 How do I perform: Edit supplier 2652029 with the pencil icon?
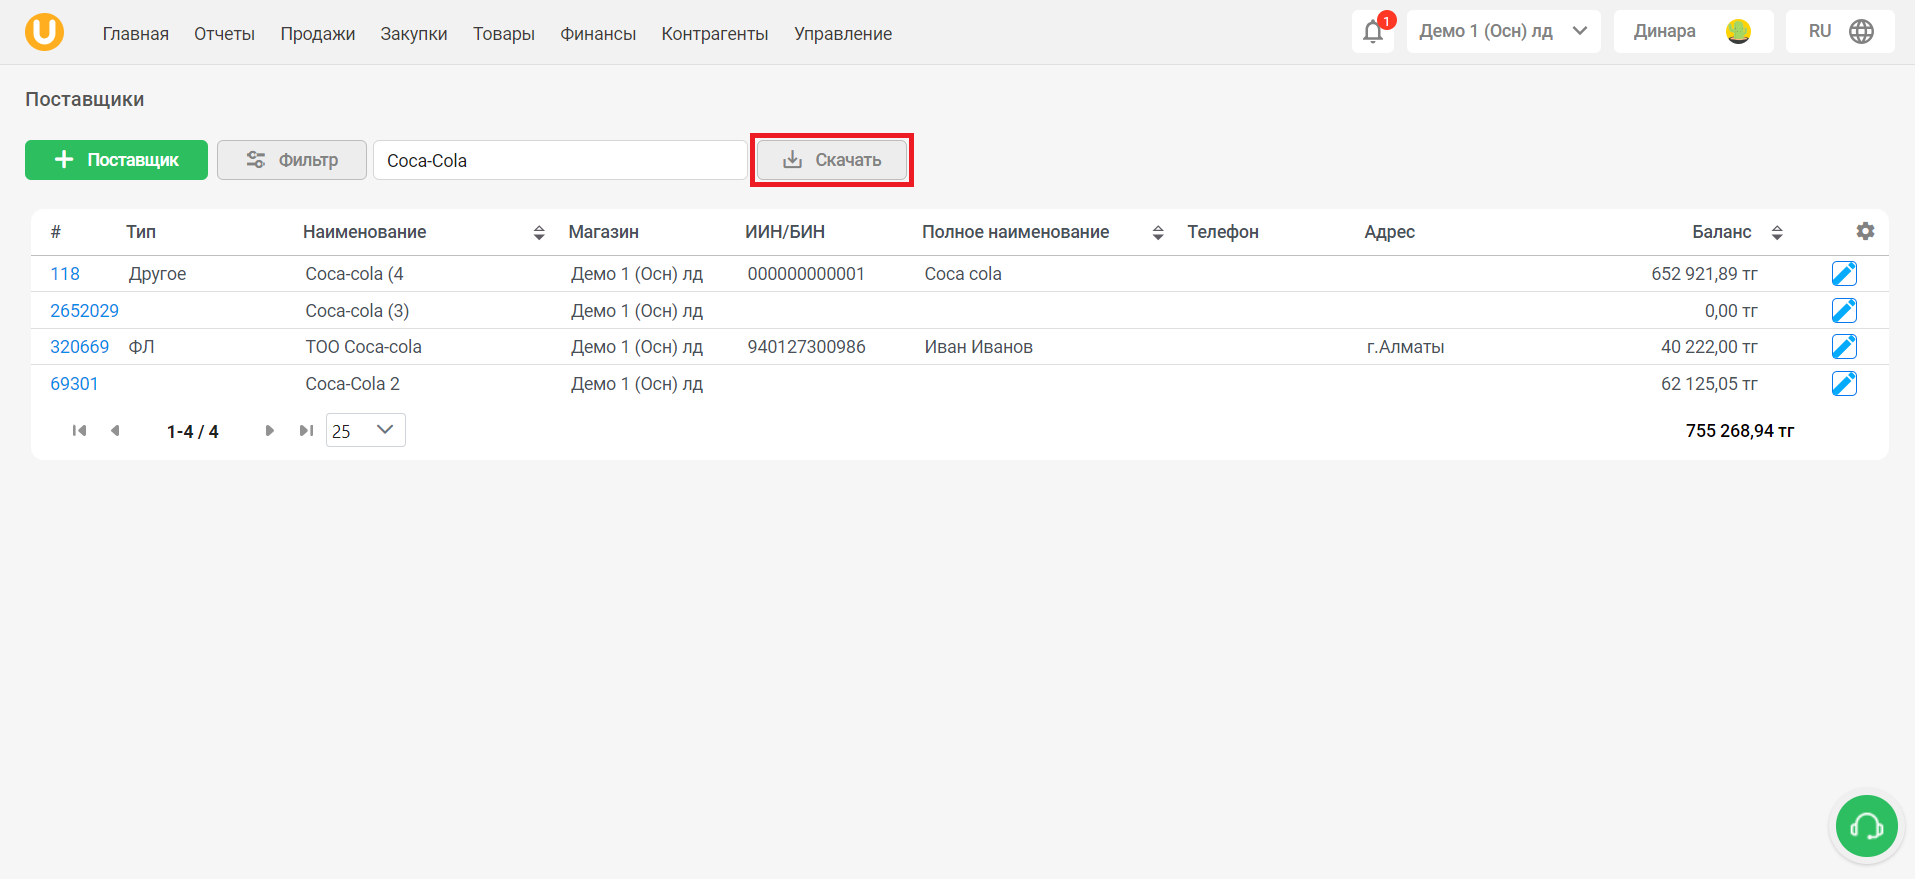point(1844,310)
